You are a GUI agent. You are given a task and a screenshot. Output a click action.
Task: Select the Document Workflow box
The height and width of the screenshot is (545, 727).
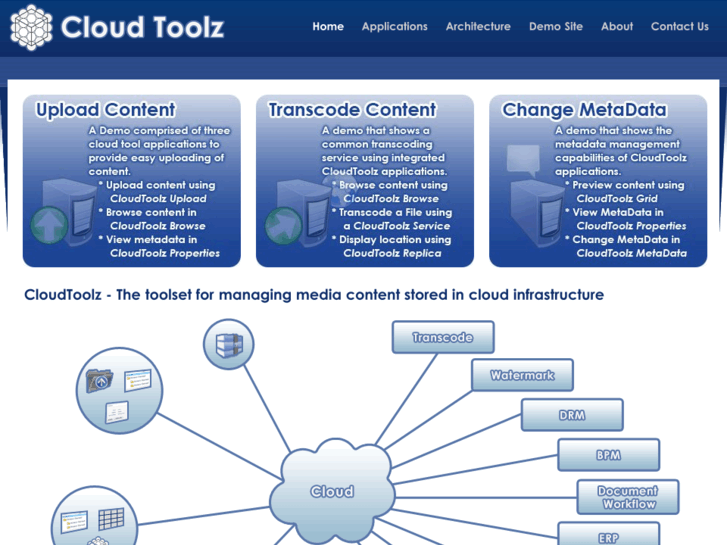[x=628, y=497]
